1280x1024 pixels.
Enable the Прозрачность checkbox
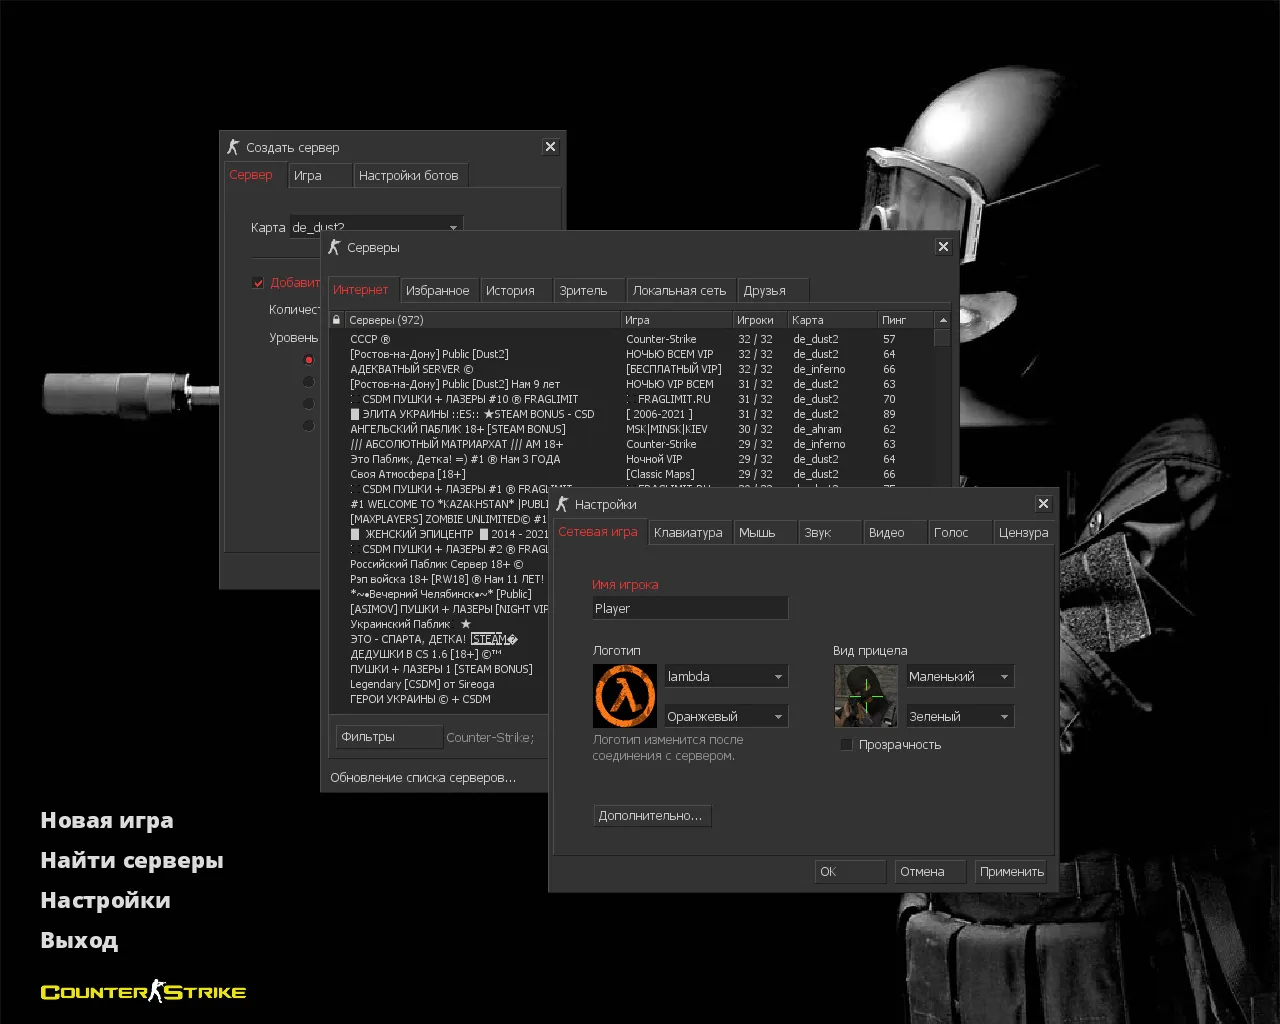[847, 745]
